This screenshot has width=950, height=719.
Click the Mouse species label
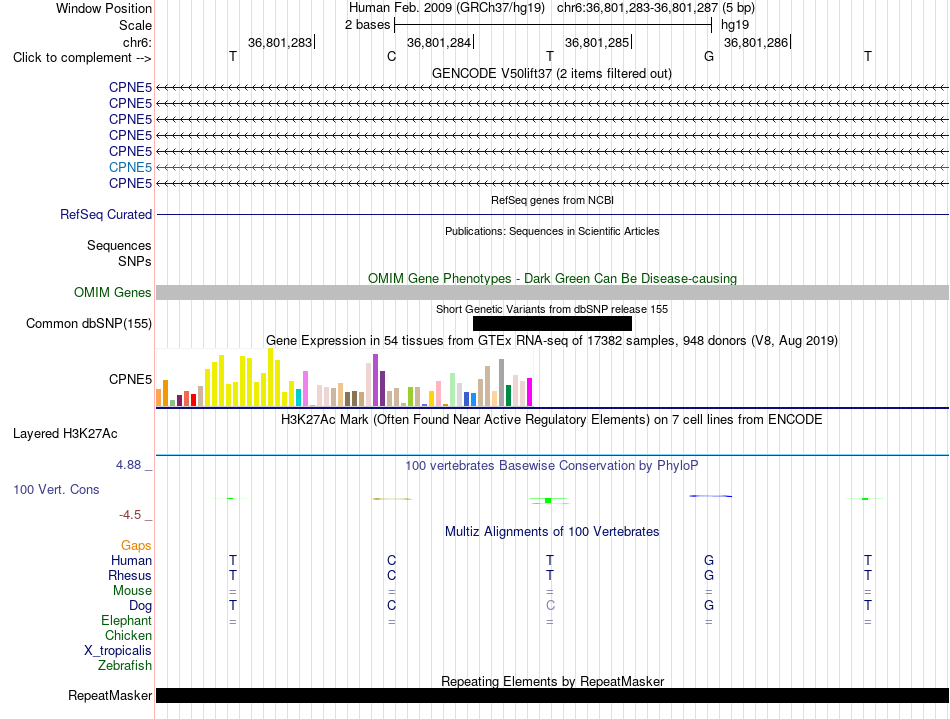pos(132,591)
